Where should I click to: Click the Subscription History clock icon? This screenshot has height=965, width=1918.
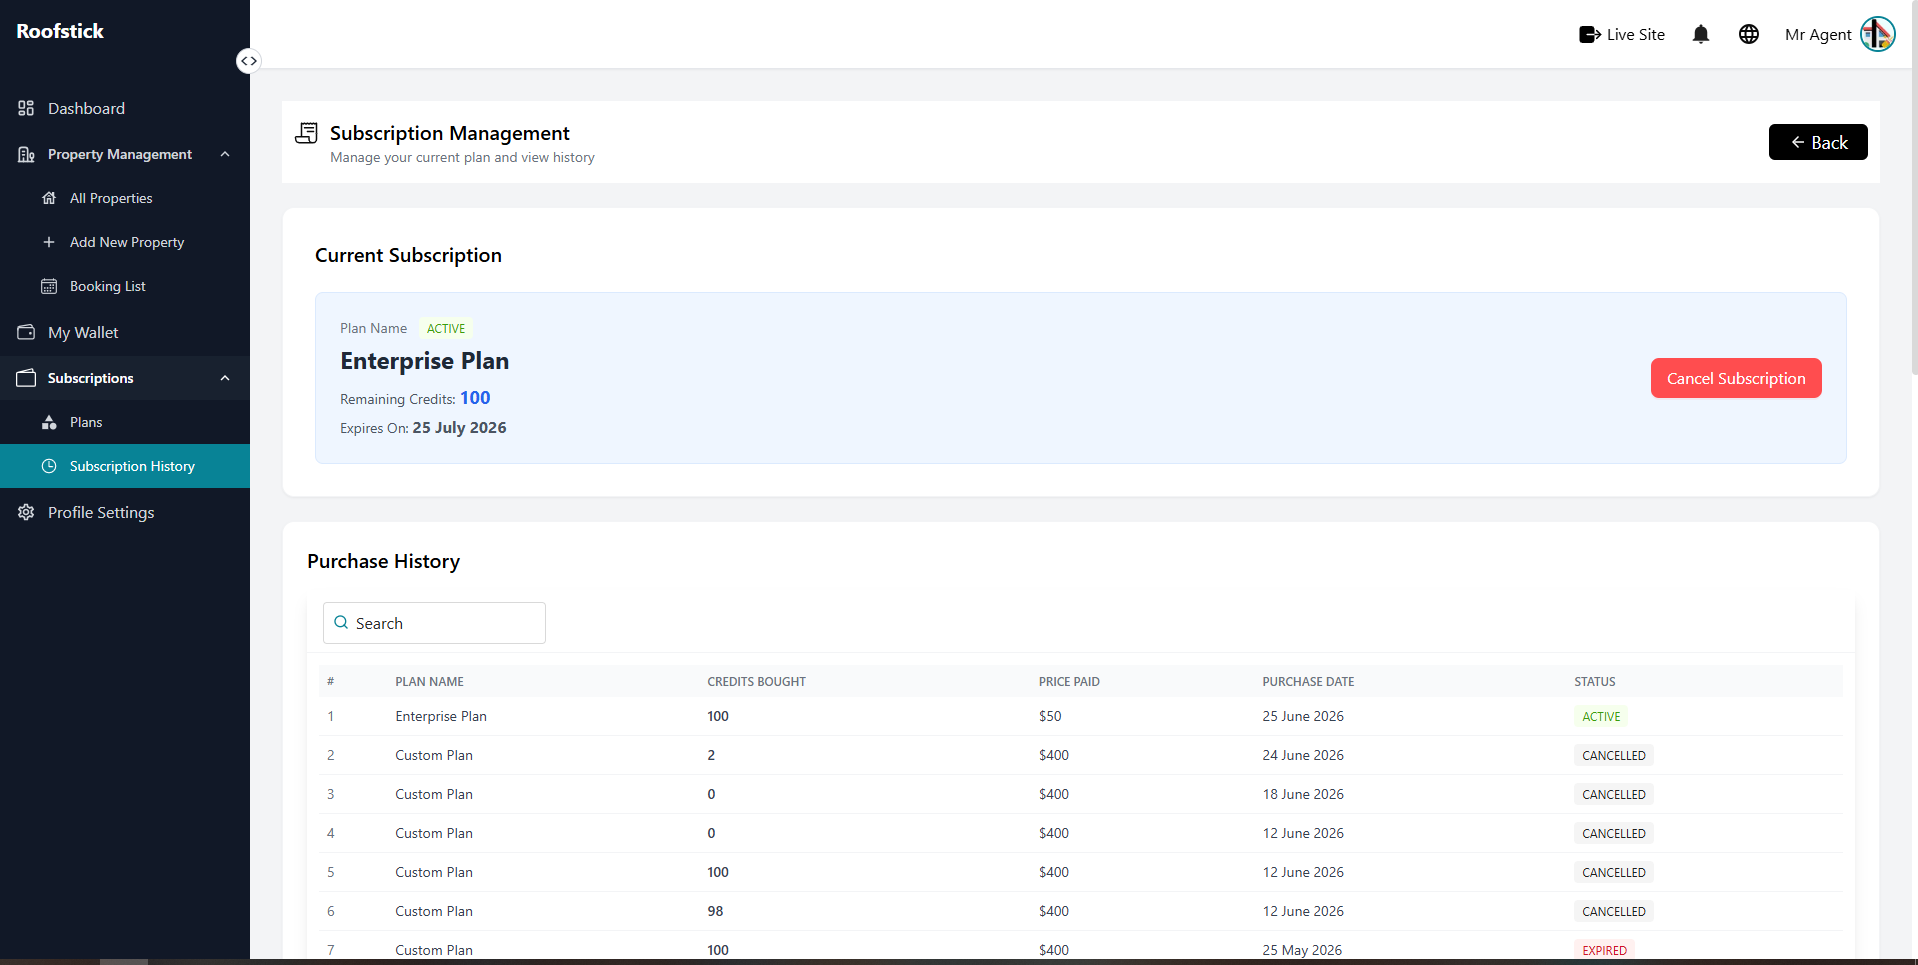(x=49, y=466)
